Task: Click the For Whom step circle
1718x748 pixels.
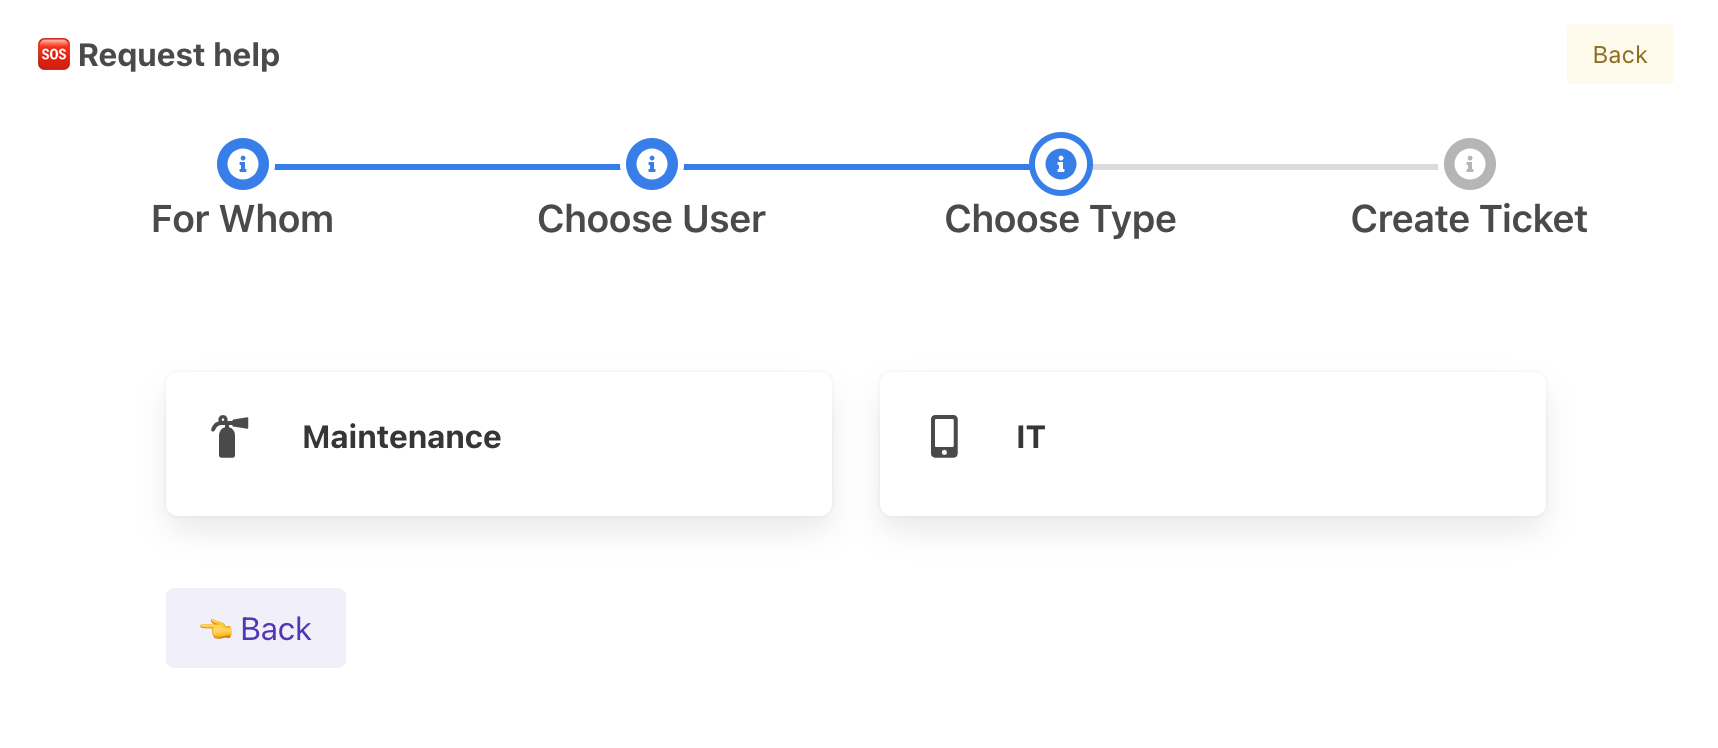Action: click(243, 164)
